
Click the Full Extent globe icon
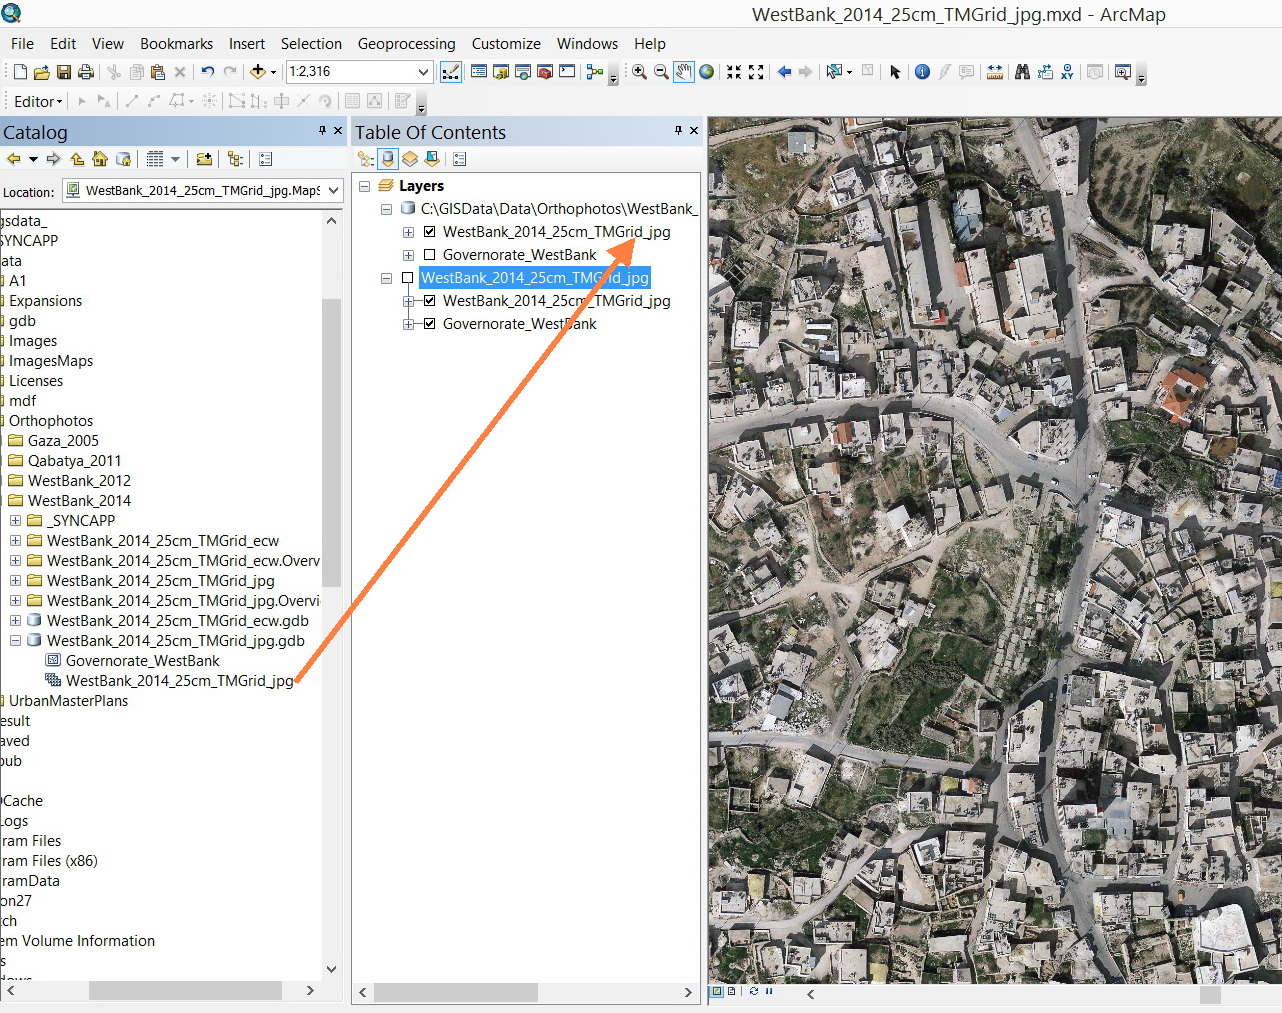tap(707, 72)
